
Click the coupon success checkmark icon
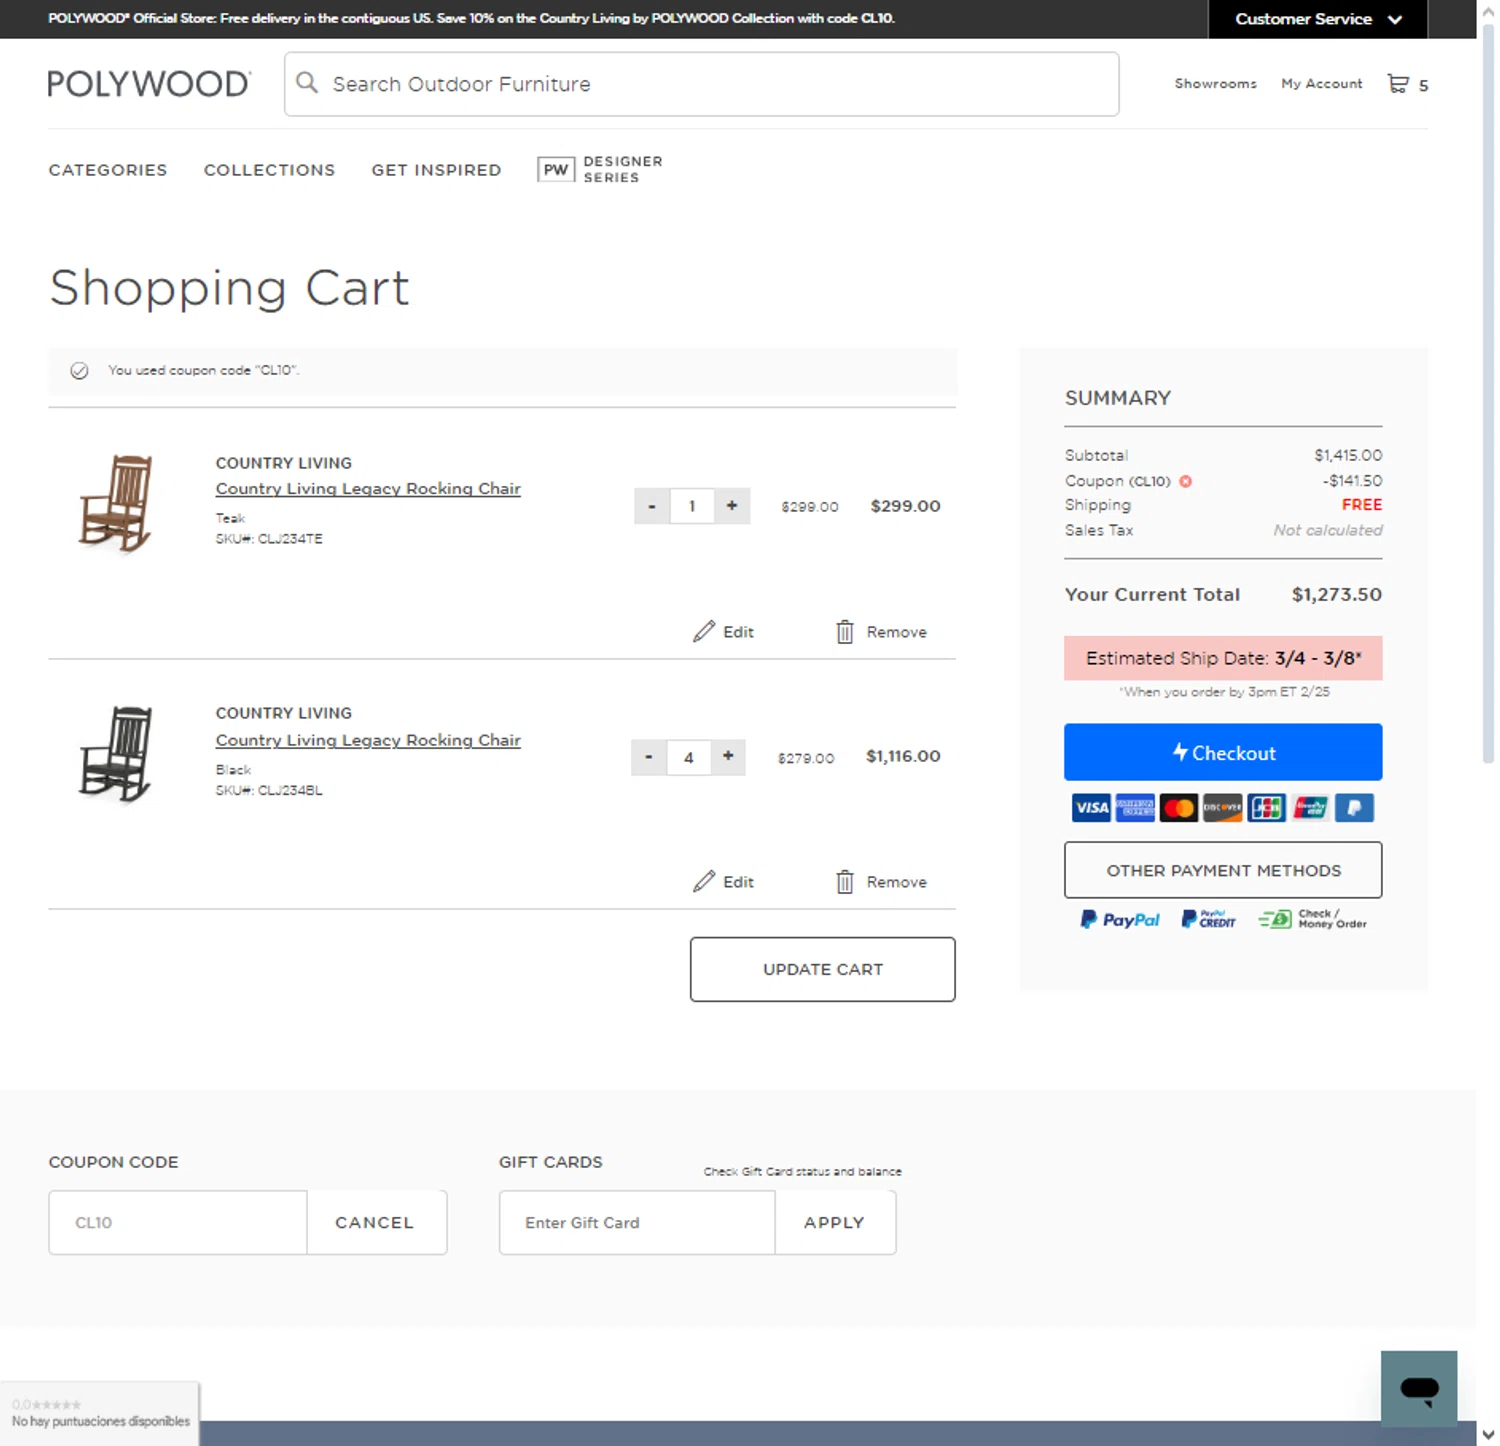(x=79, y=370)
